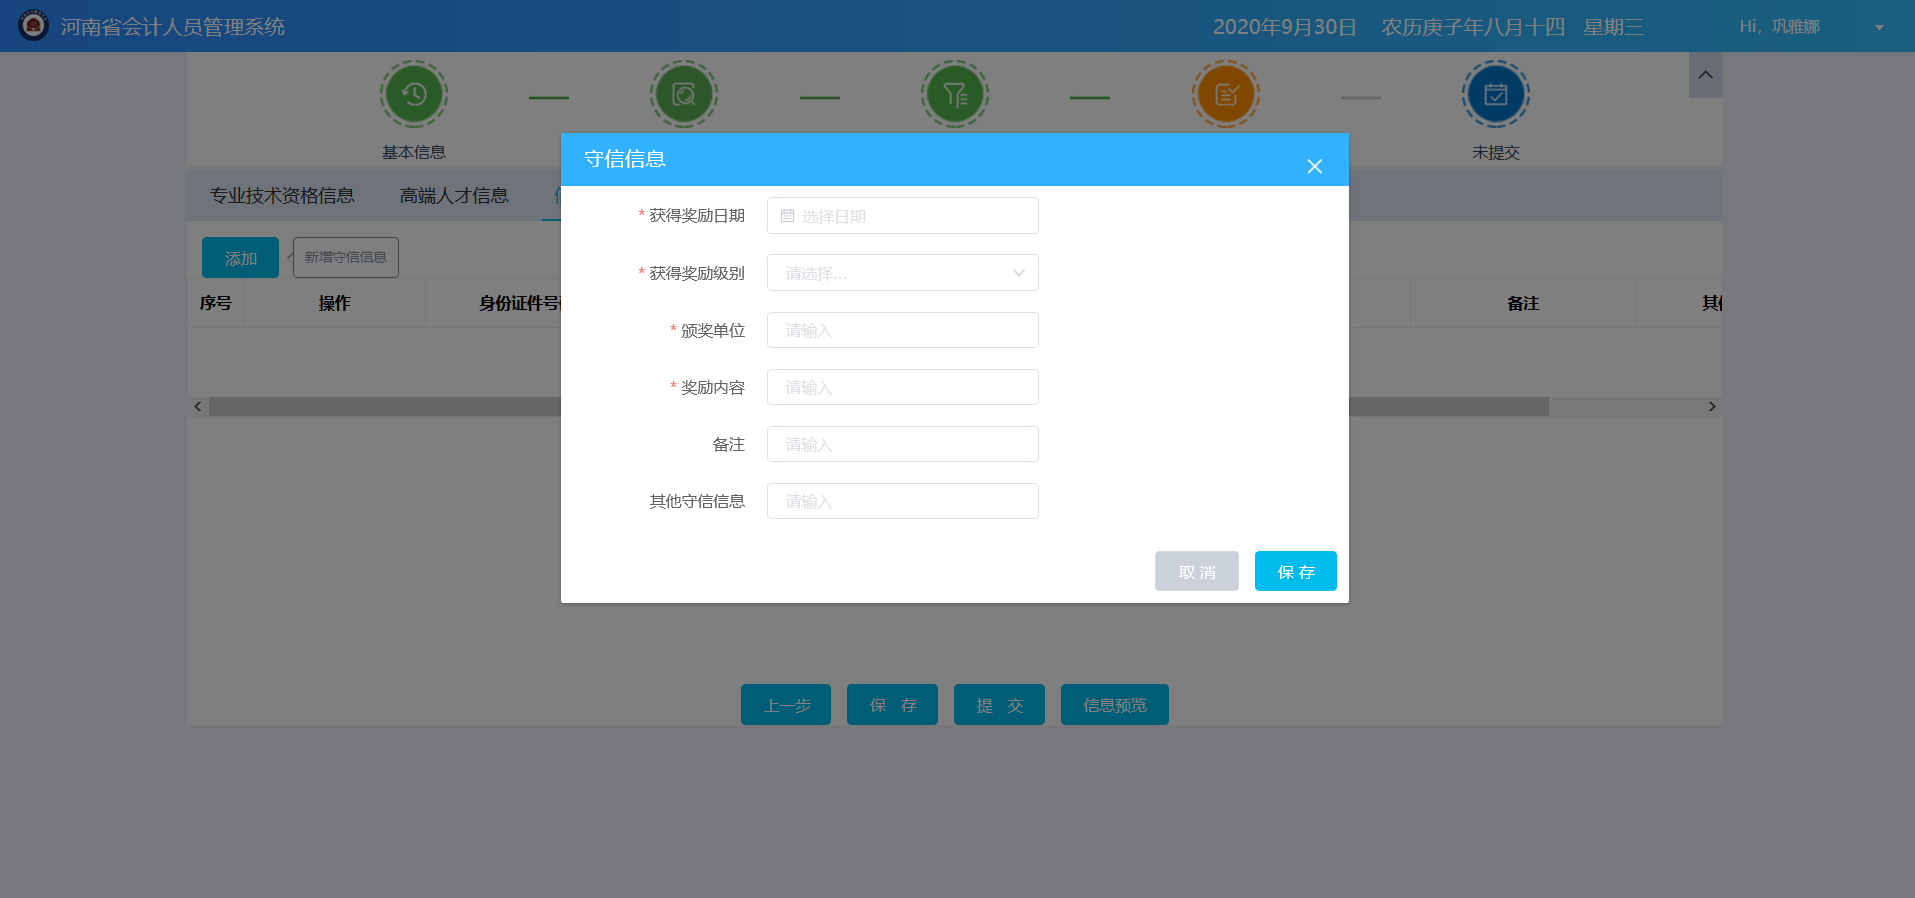
Task: Open the 获得奖励日期 date picker
Action: [902, 216]
